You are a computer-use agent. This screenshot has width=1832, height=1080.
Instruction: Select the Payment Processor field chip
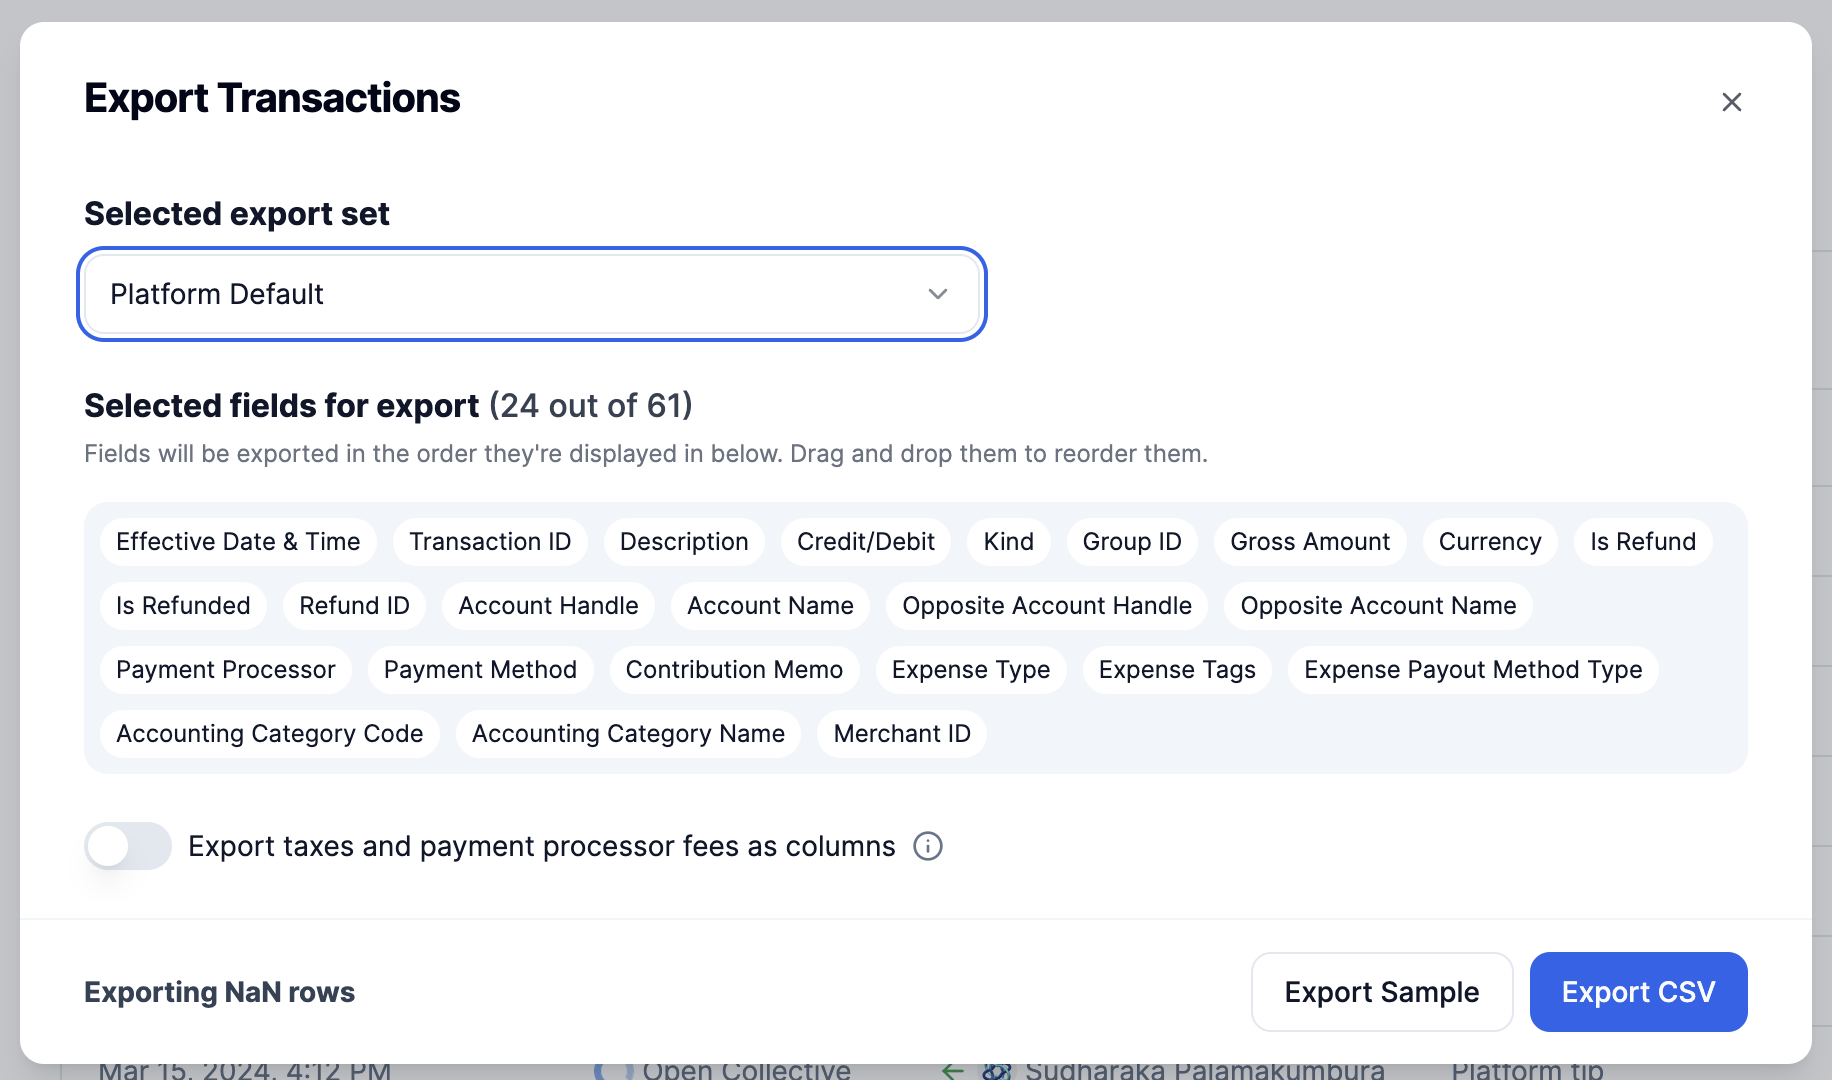[x=226, y=670]
